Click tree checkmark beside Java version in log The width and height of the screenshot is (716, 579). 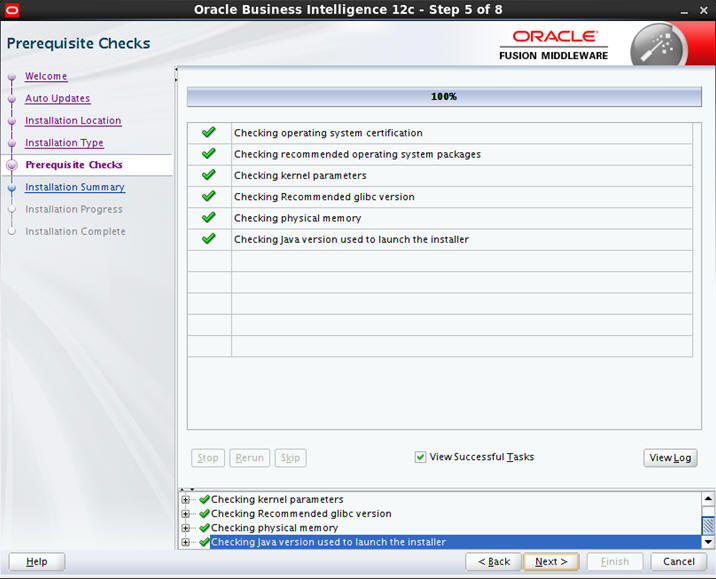[205, 542]
